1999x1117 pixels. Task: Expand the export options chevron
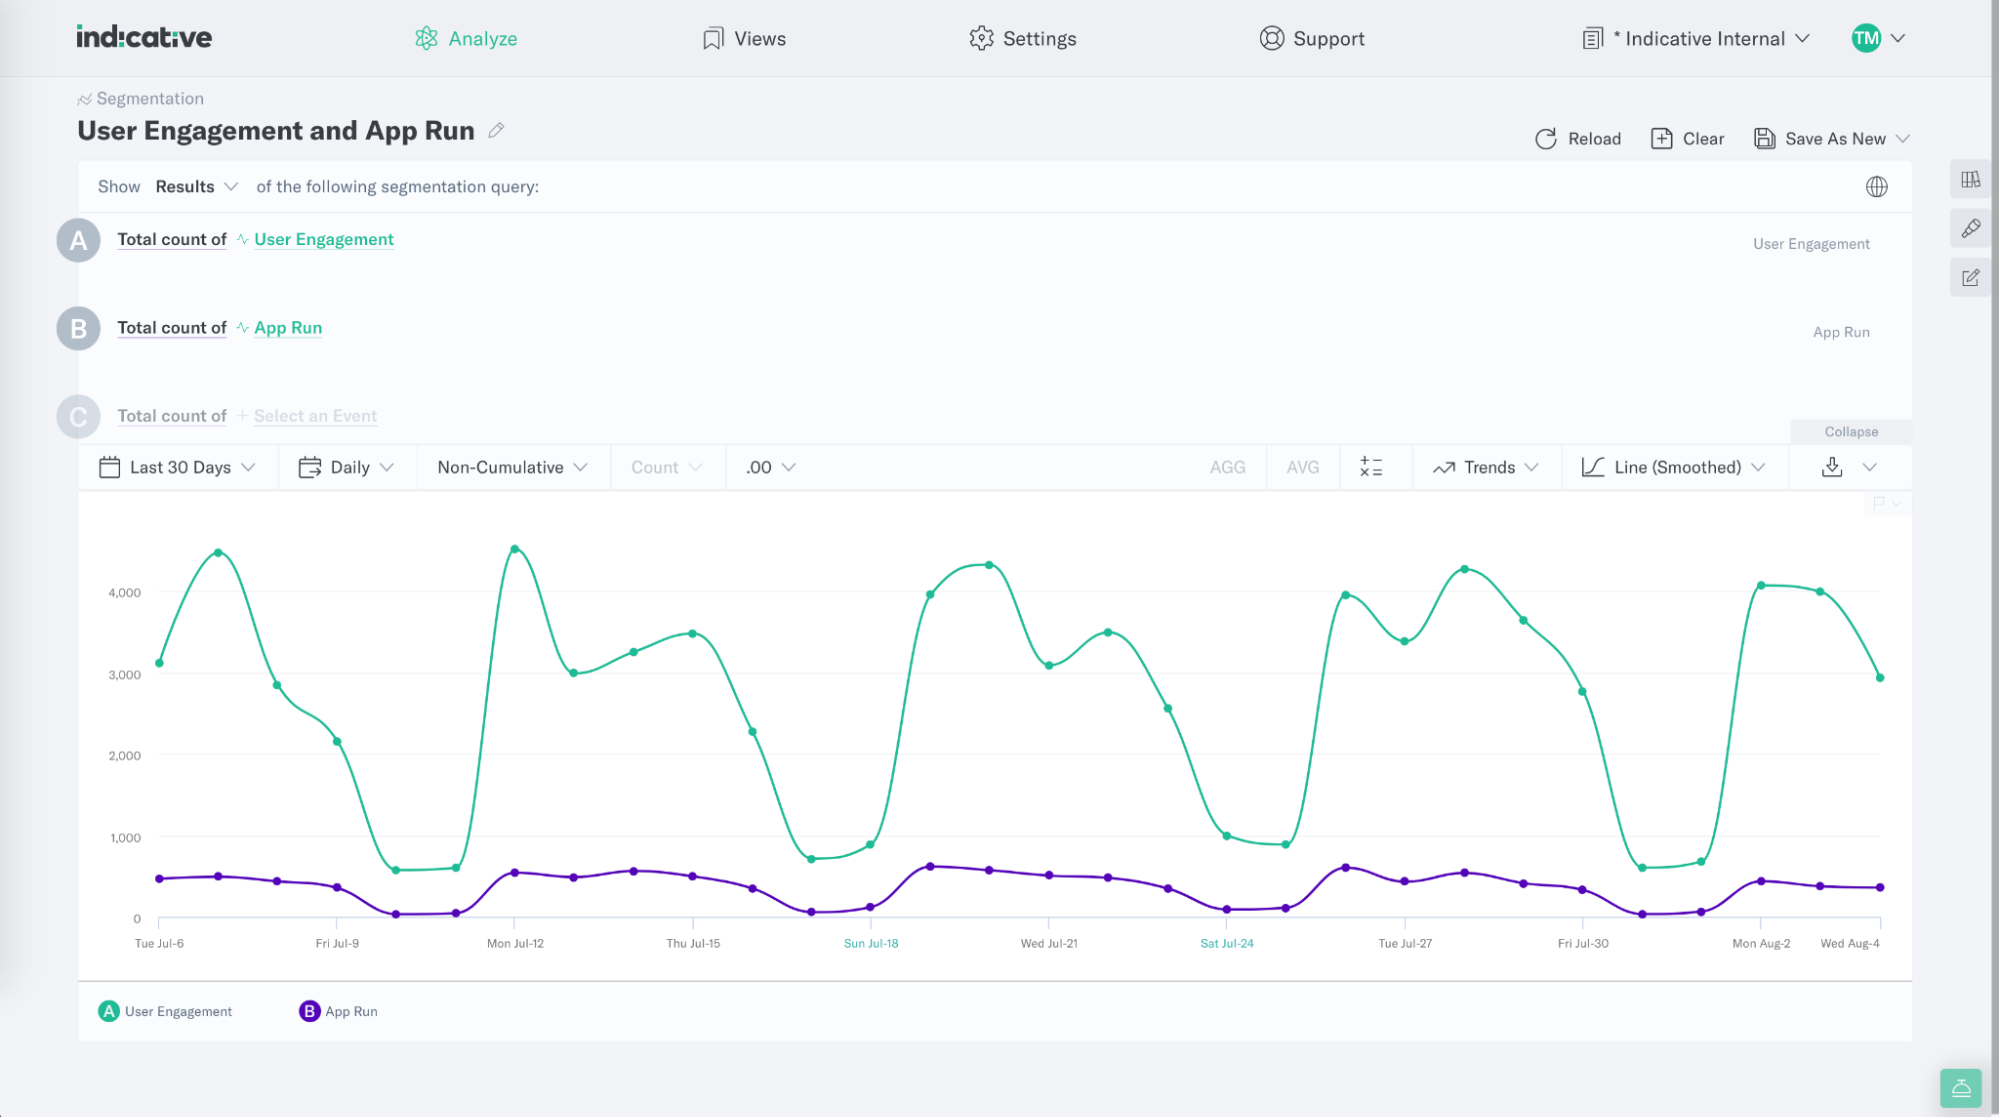(x=1870, y=467)
